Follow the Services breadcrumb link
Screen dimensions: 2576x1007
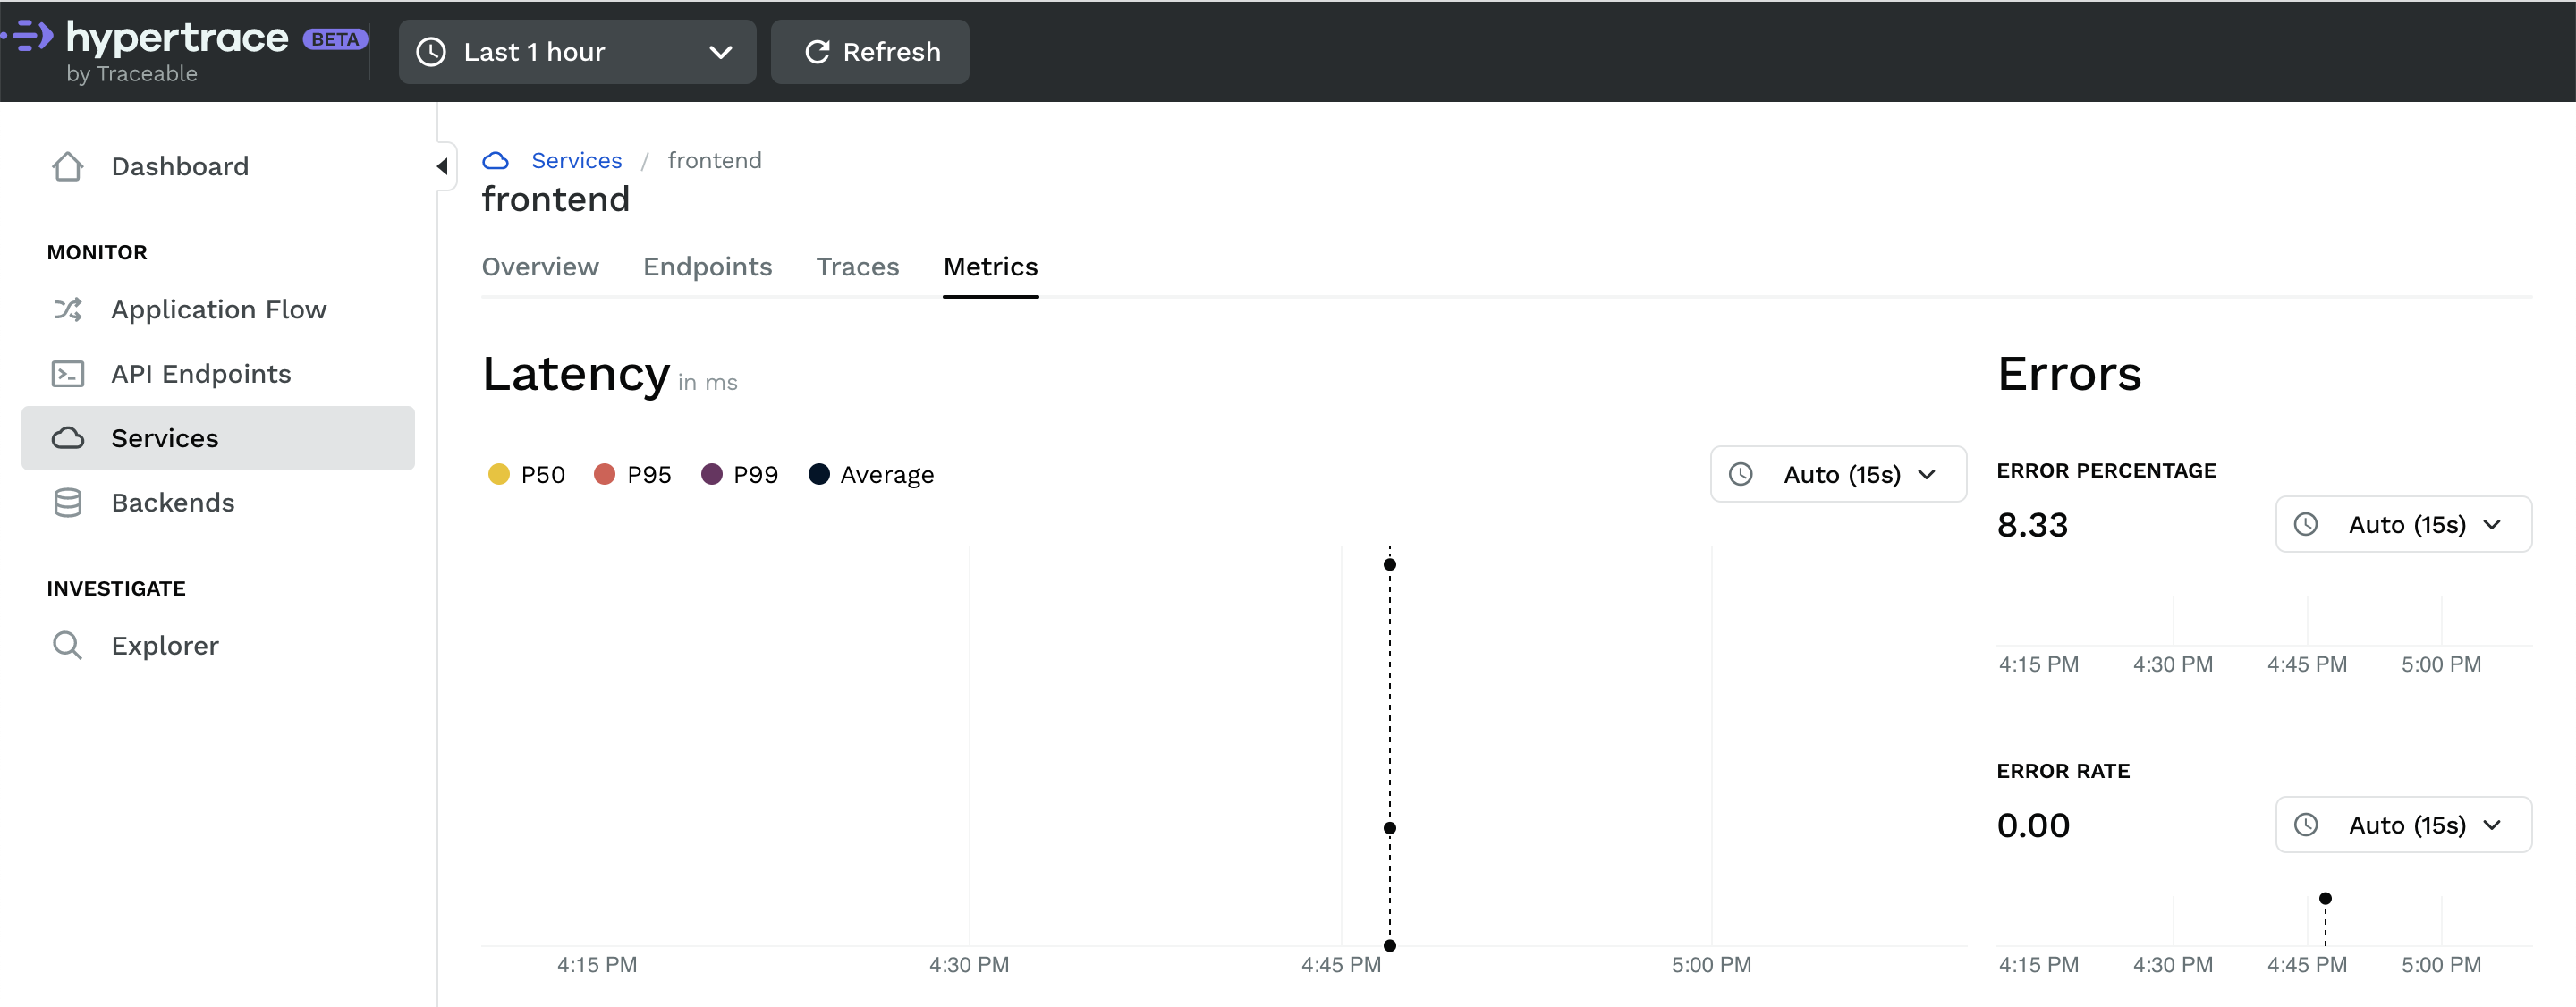(x=576, y=160)
